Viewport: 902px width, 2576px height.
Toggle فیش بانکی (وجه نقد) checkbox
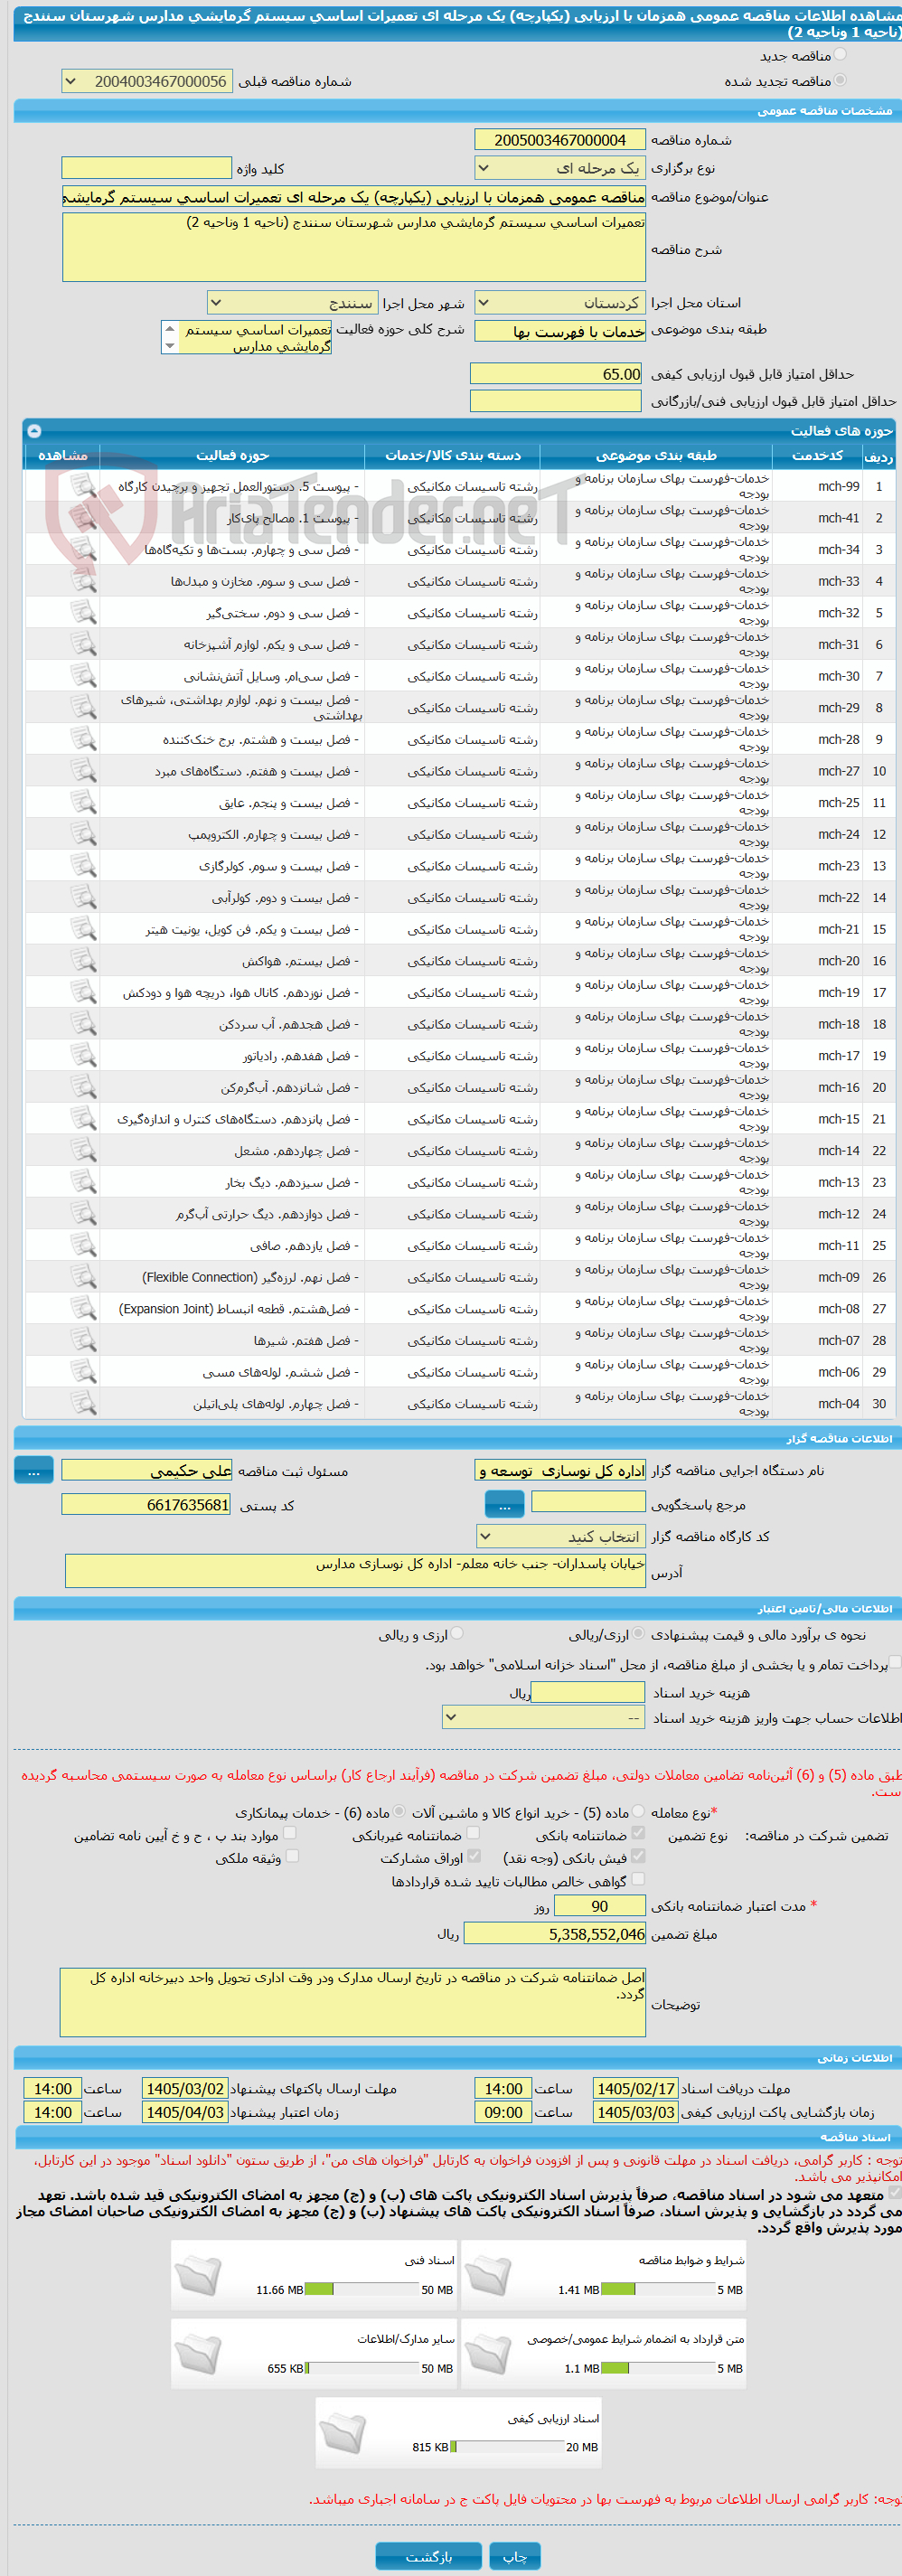638,1857
